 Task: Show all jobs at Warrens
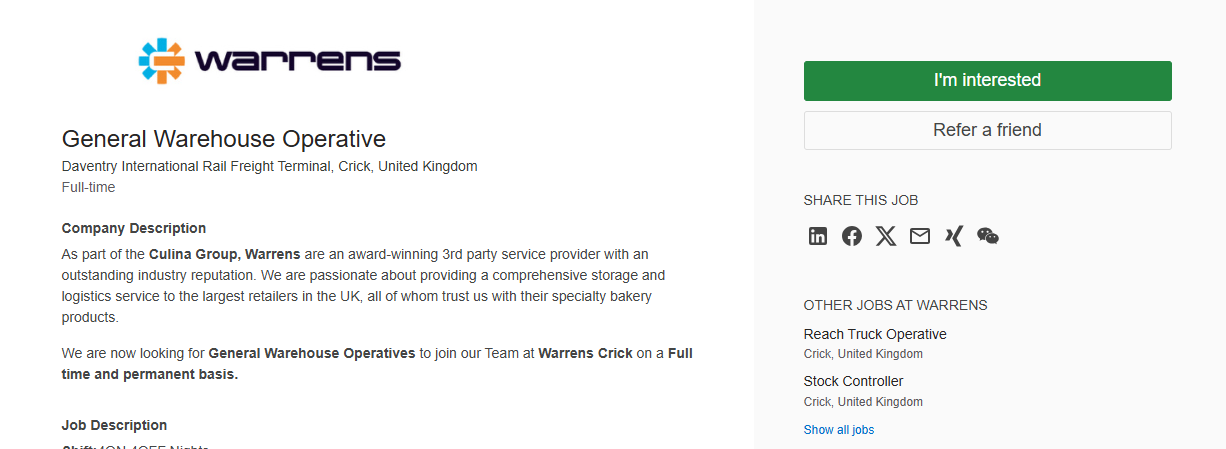[839, 430]
